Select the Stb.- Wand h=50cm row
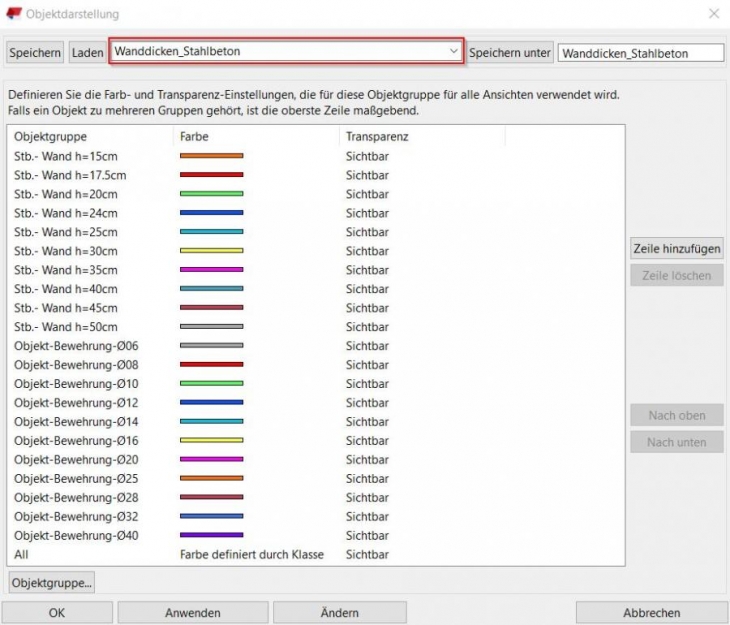The height and width of the screenshot is (625, 730). point(65,327)
